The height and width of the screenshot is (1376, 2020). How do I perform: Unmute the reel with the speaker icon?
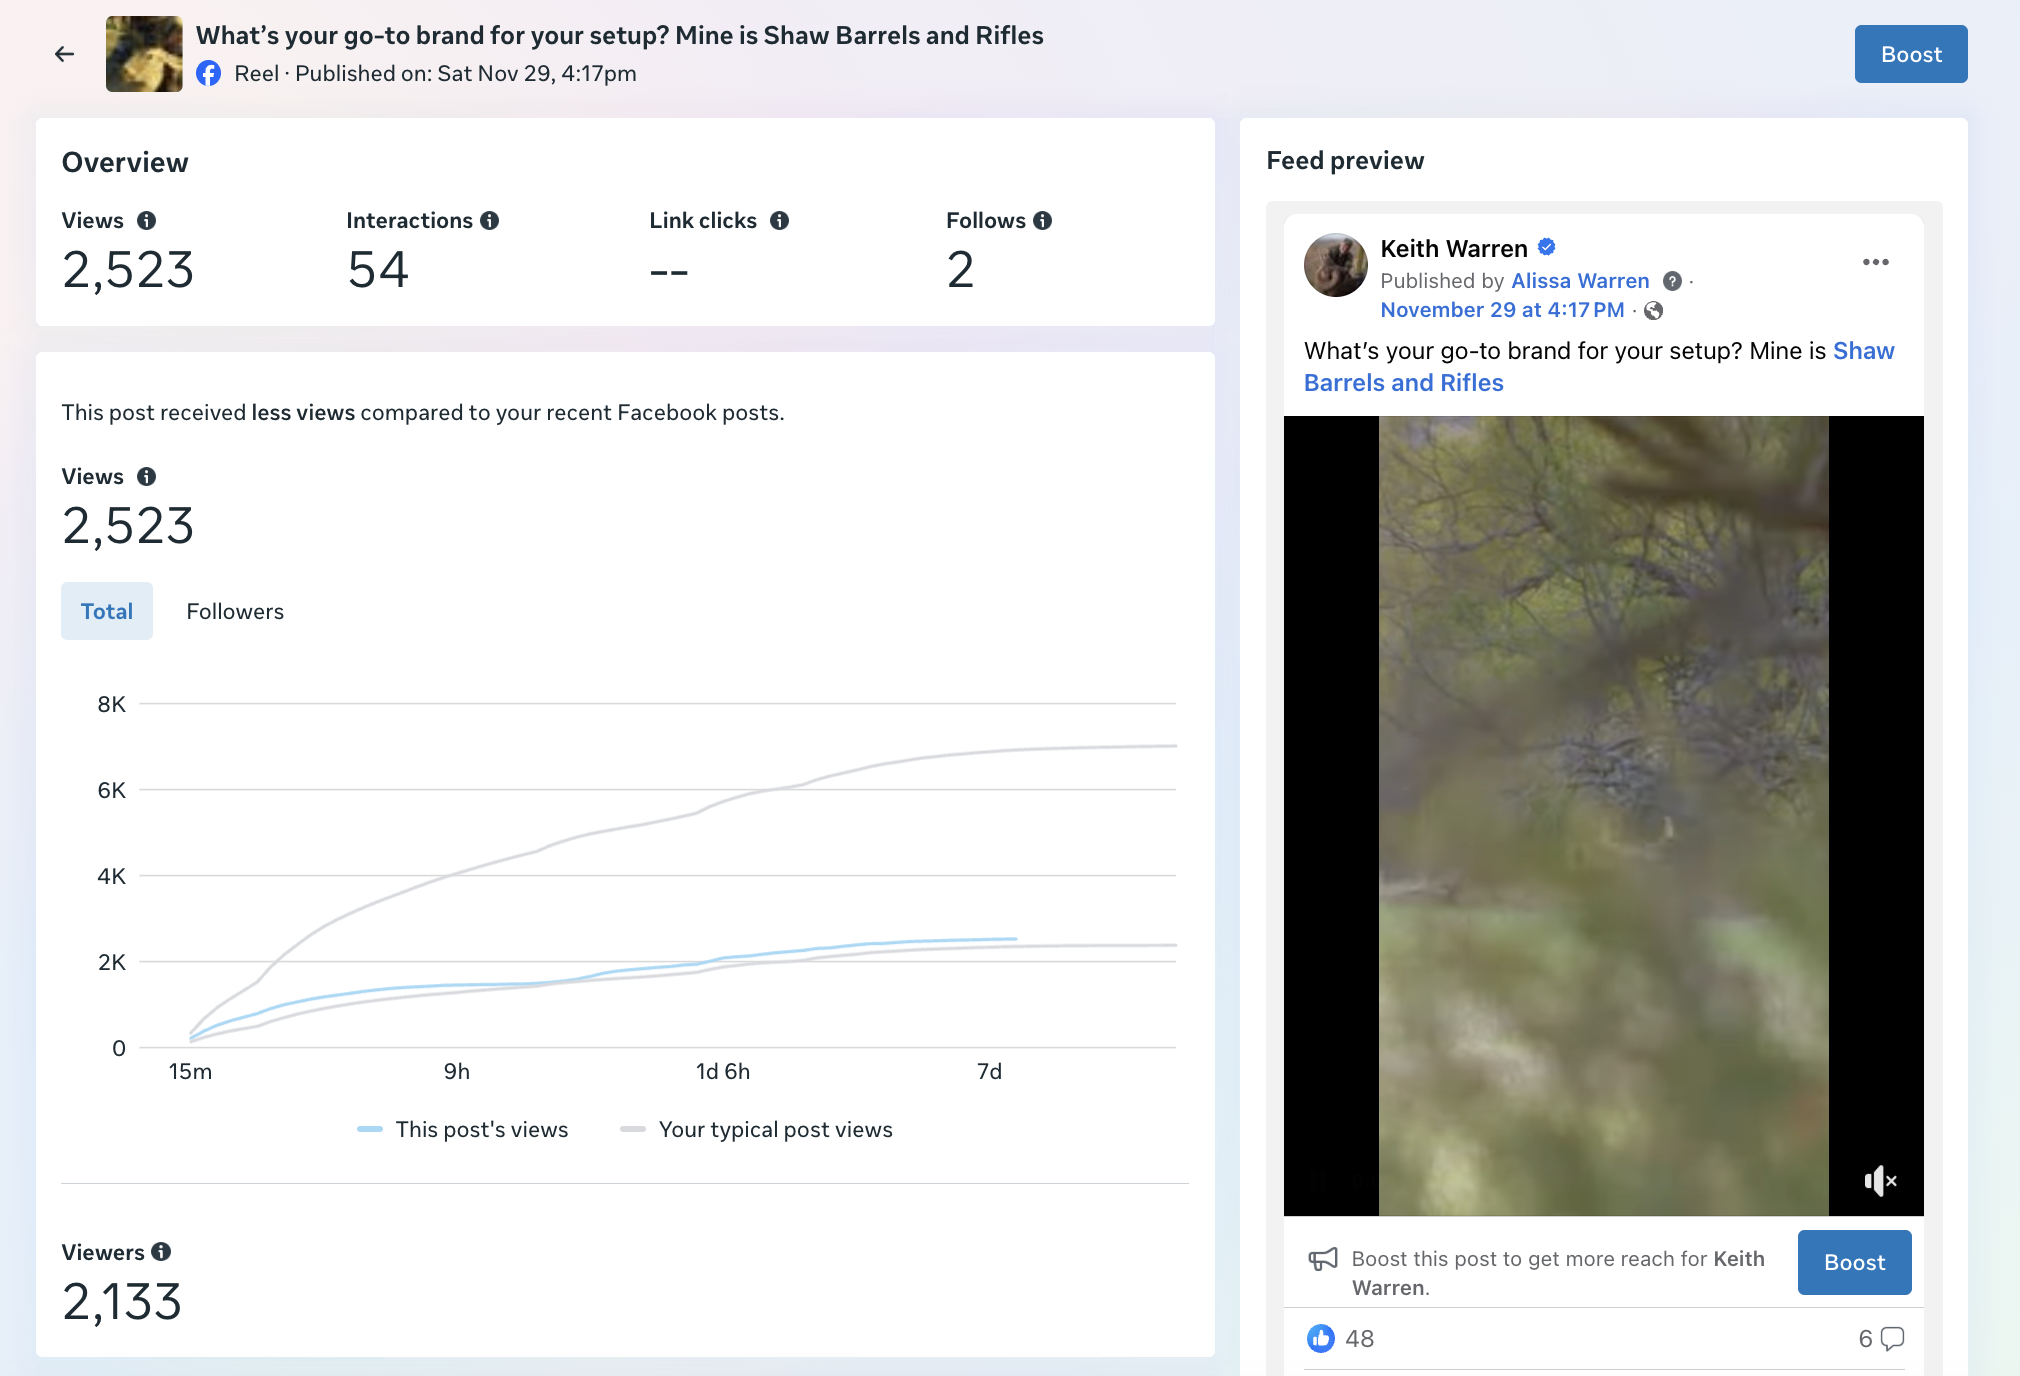(1879, 1181)
